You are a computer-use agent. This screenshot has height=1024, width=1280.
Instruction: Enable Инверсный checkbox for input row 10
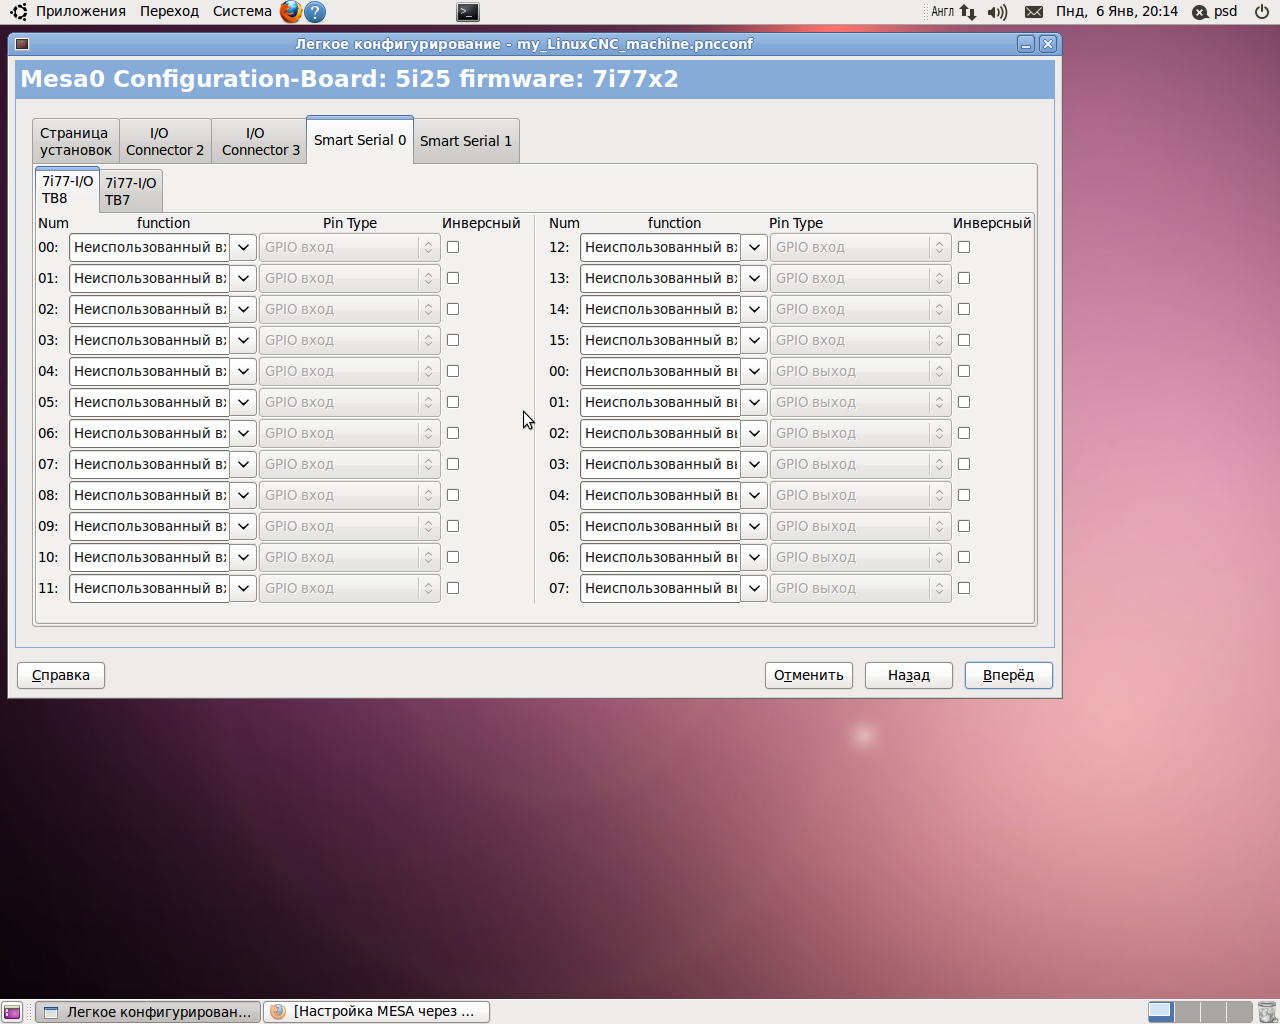point(453,557)
